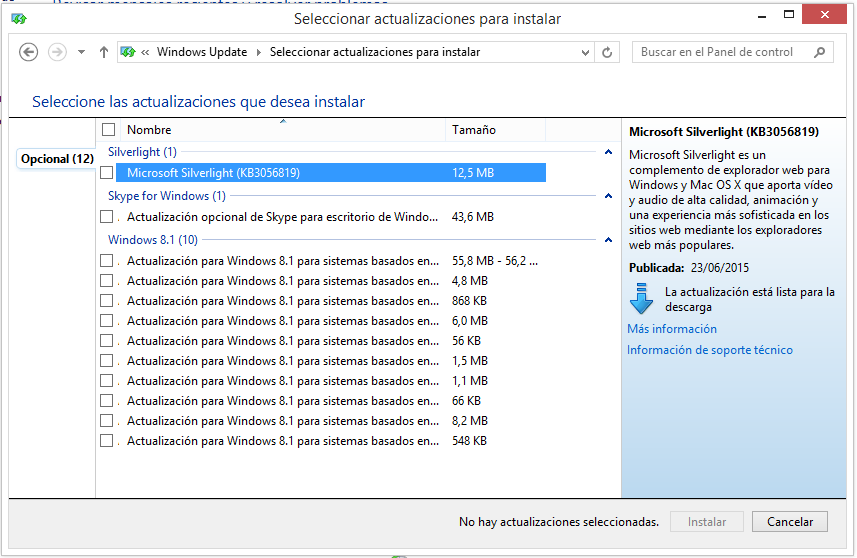Select the Microsoft Silverlight (KB3056819) row

[x=331, y=173]
